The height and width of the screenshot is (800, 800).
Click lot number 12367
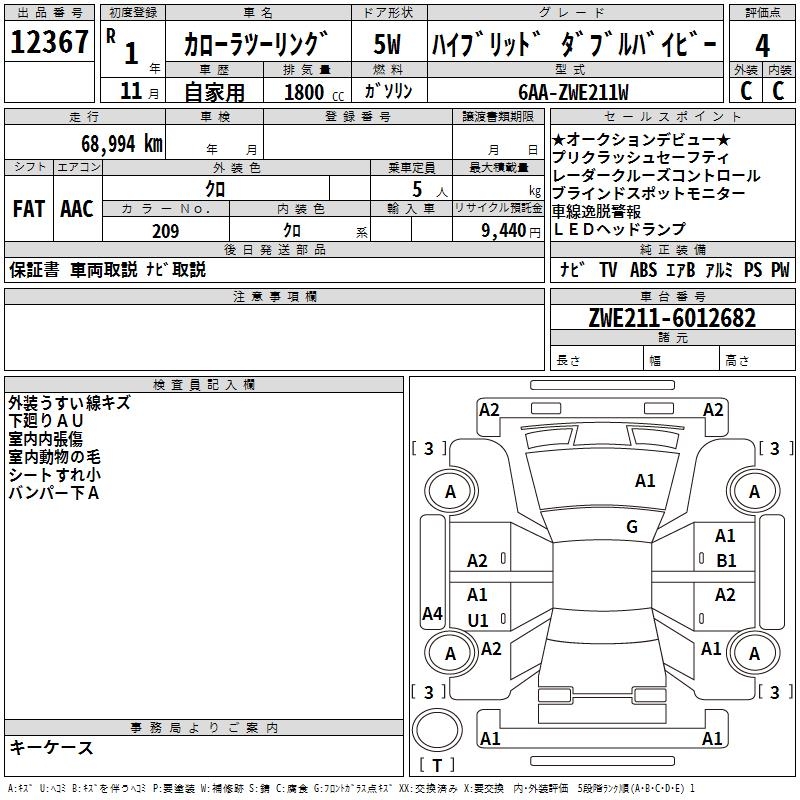coord(49,42)
